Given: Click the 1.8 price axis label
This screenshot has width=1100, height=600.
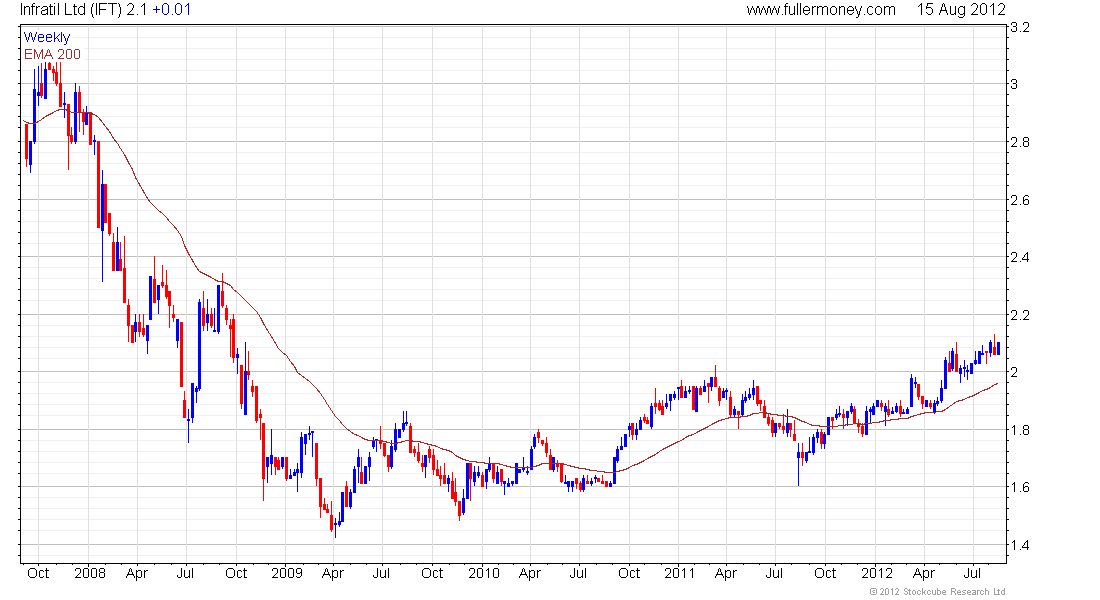Looking at the screenshot, I should click(x=1019, y=430).
